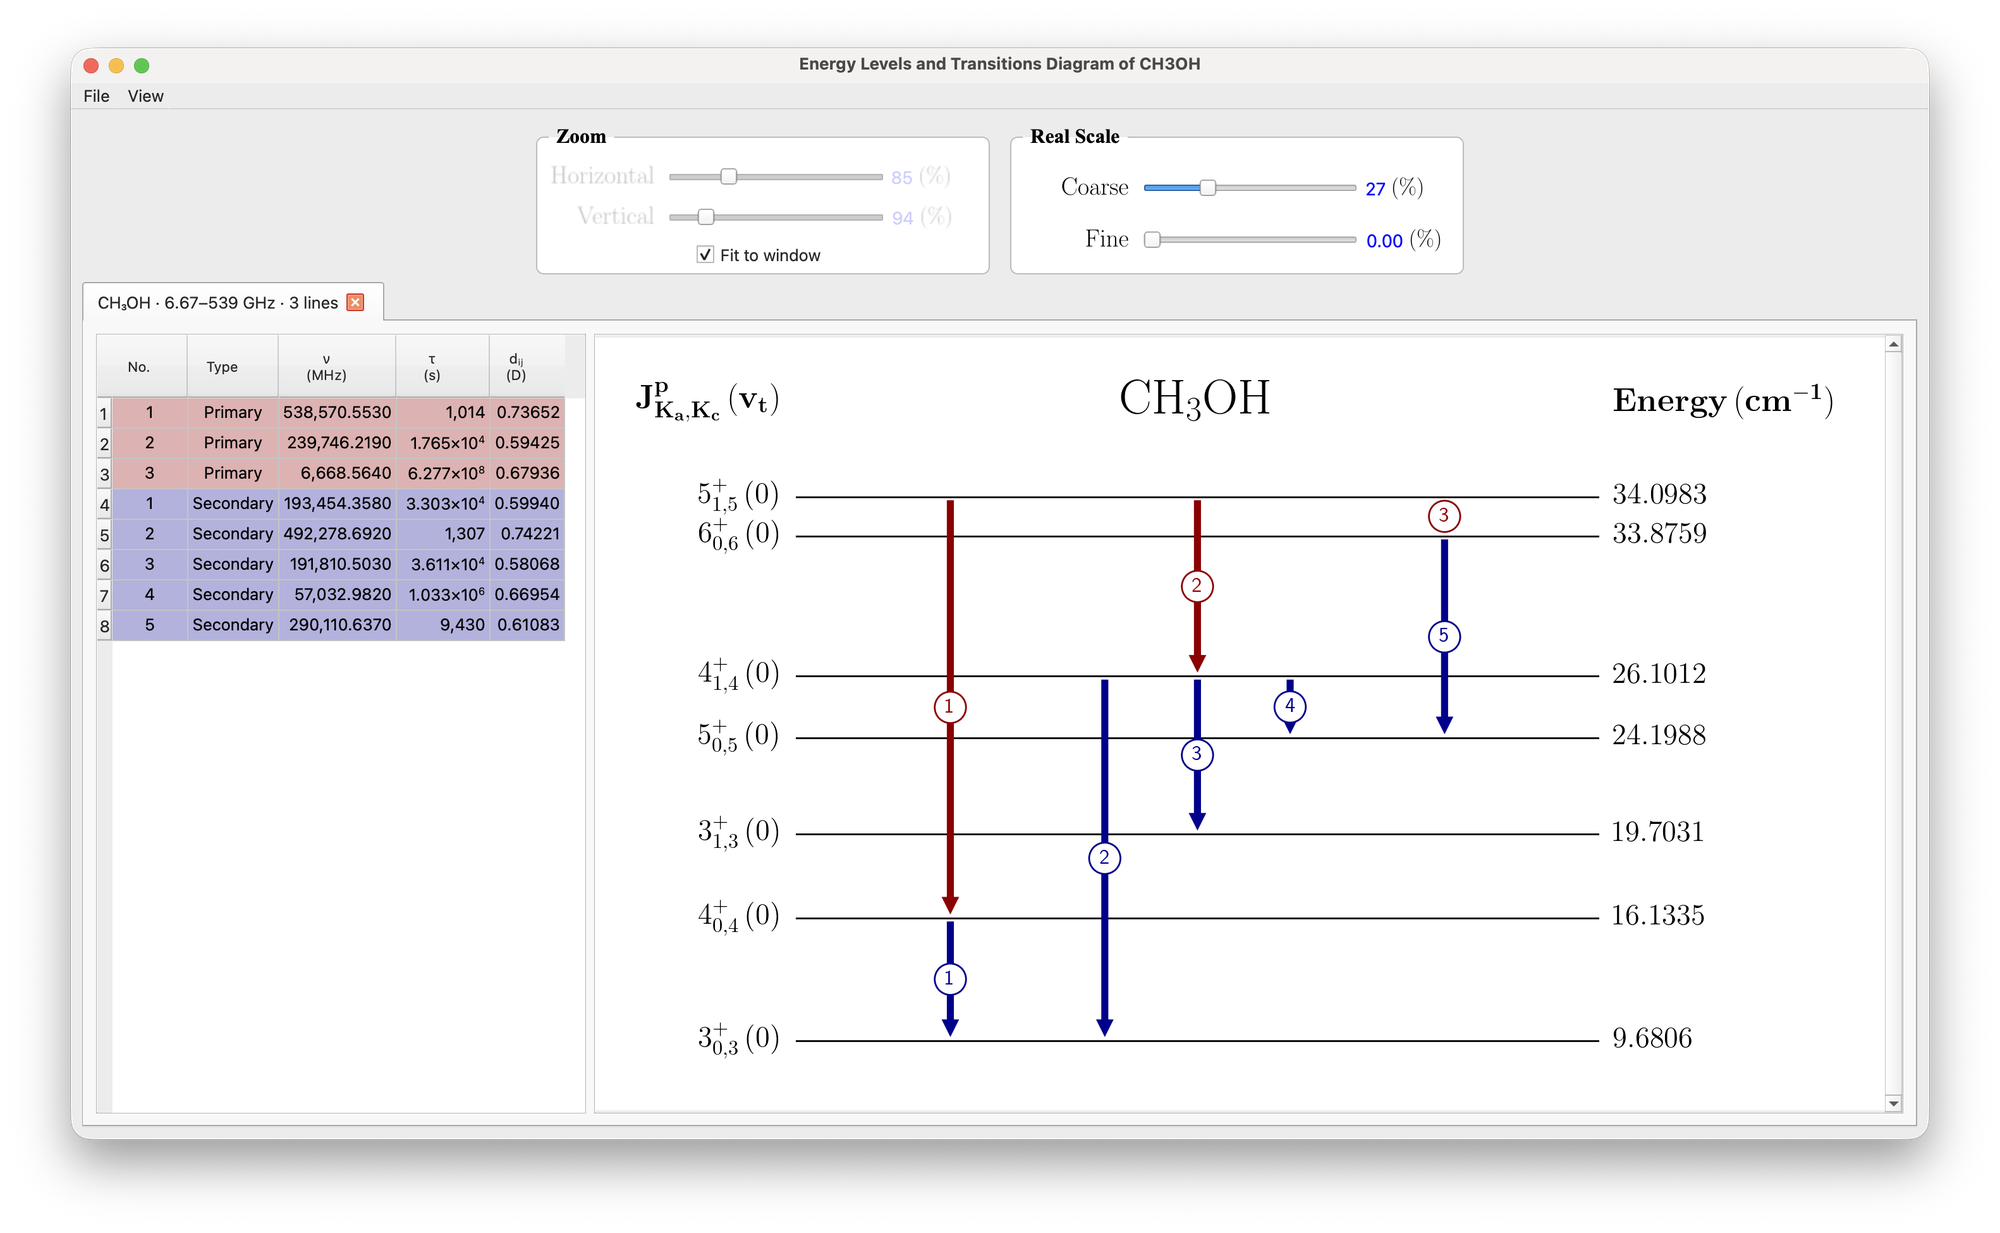Select frequency cell 193,454.3580
This screenshot has height=1233, width=2000.
click(x=337, y=503)
